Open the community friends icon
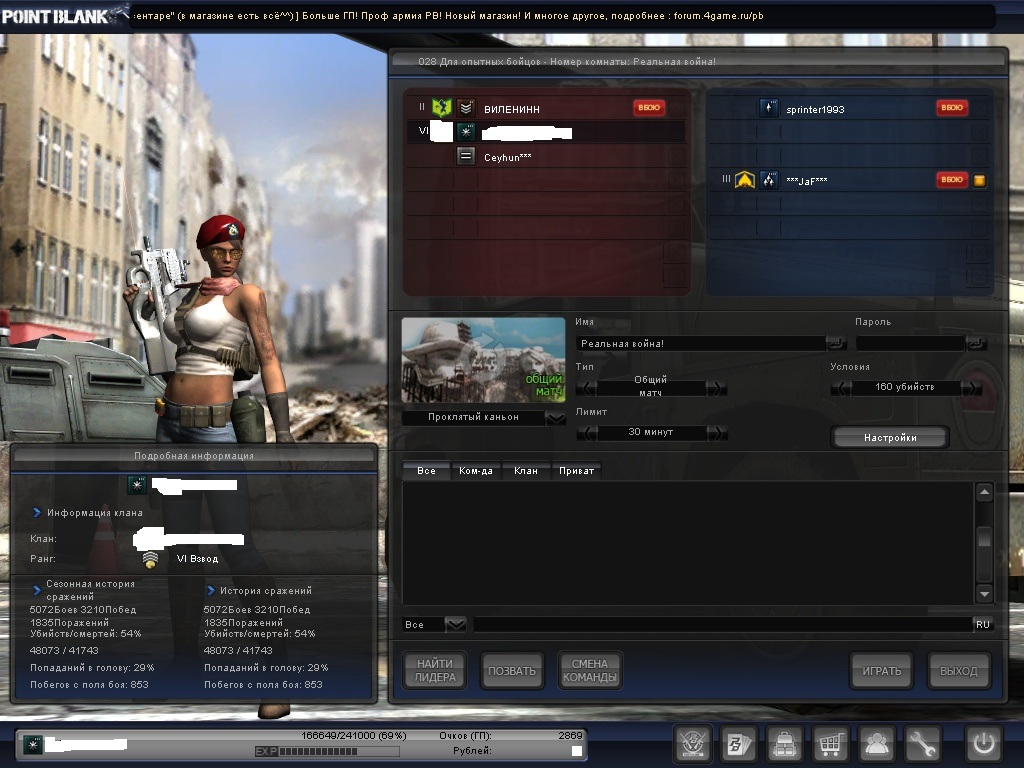The image size is (1024, 768). tap(876, 744)
